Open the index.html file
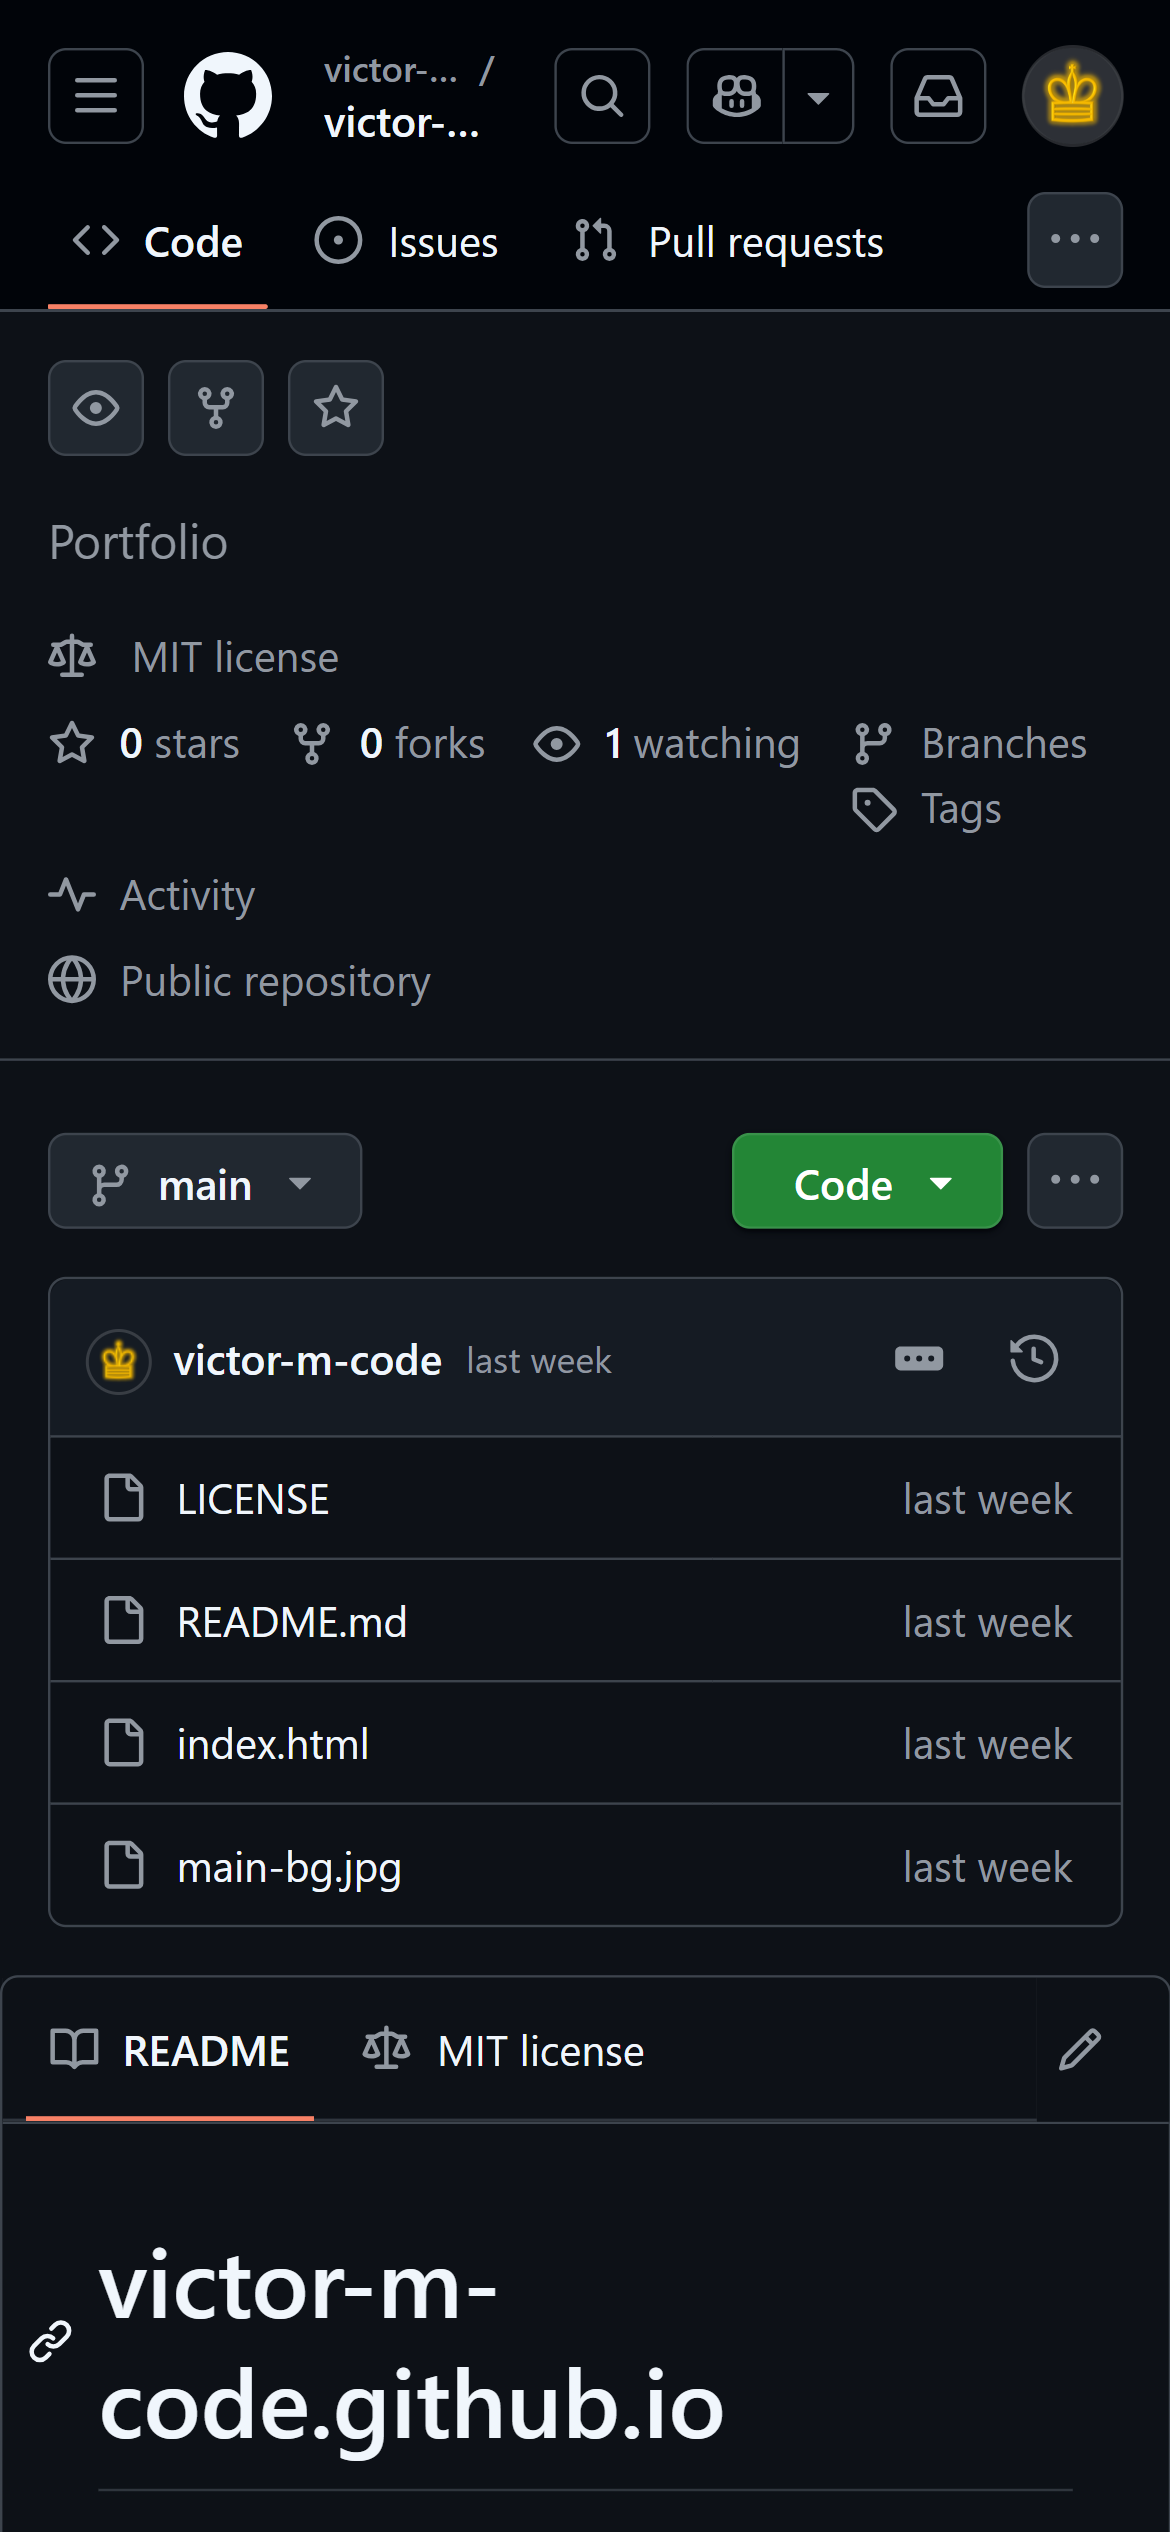Image resolution: width=1170 pixels, height=2532 pixels. pyautogui.click(x=273, y=1744)
